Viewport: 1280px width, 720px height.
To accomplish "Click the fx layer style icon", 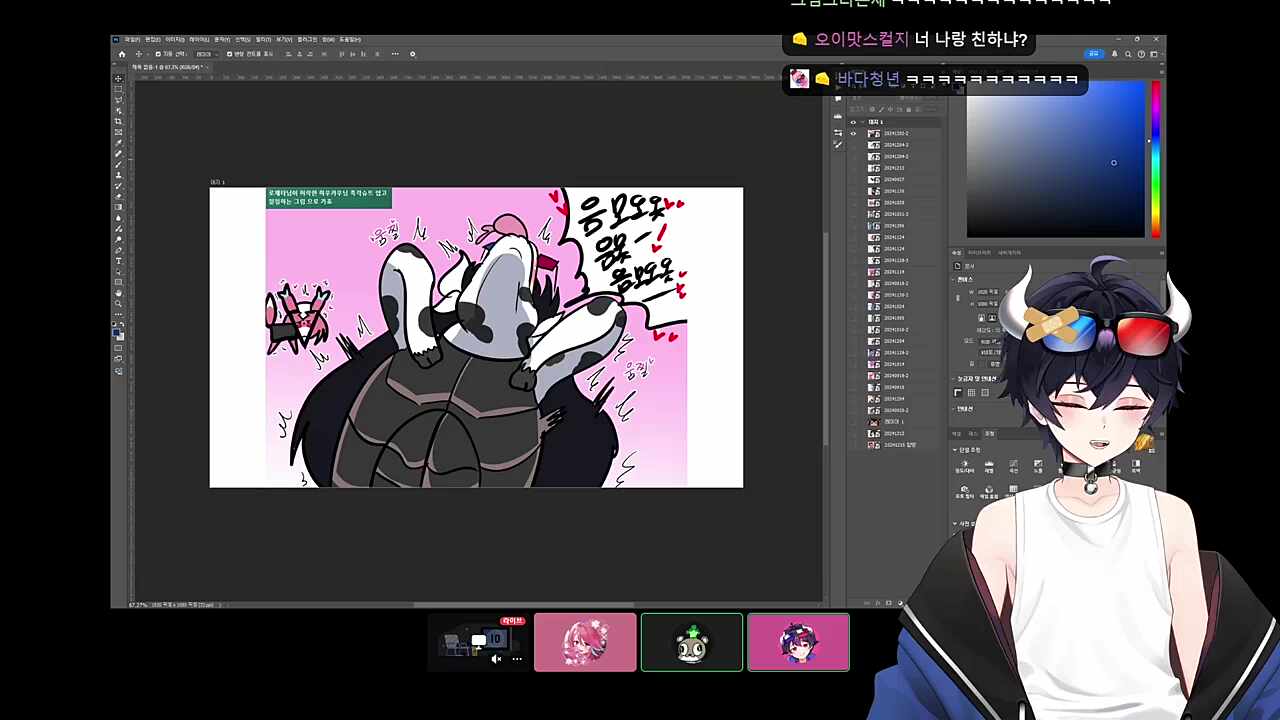I will coord(877,603).
